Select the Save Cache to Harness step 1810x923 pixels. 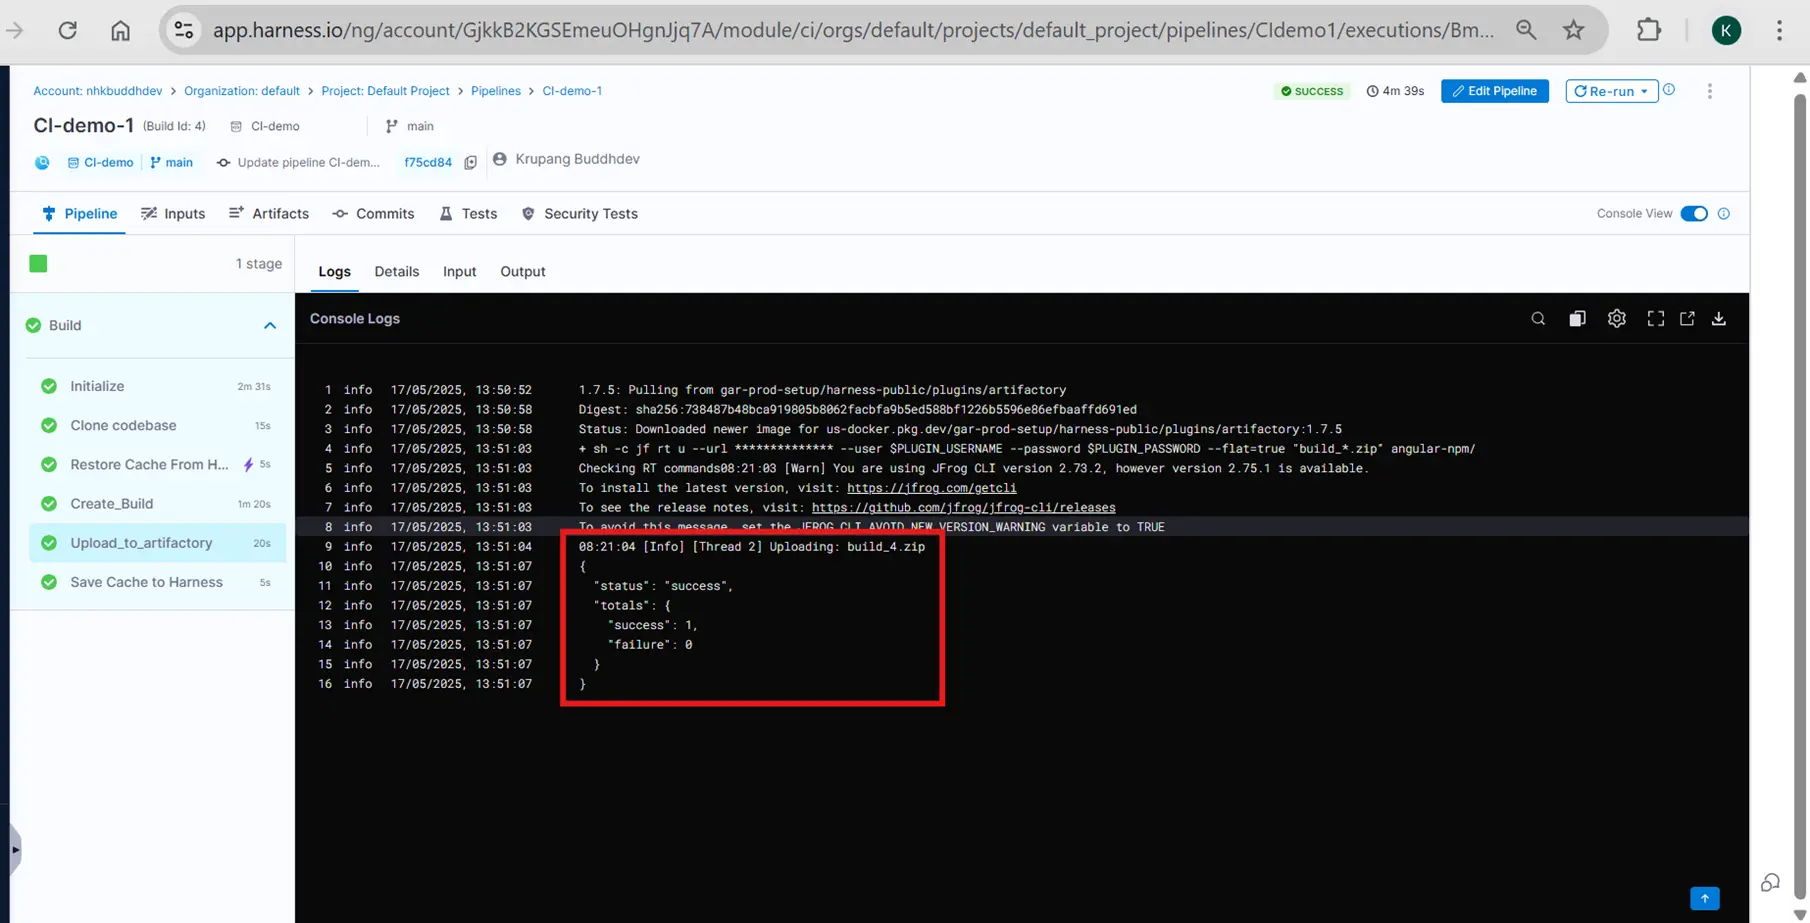pos(157,582)
